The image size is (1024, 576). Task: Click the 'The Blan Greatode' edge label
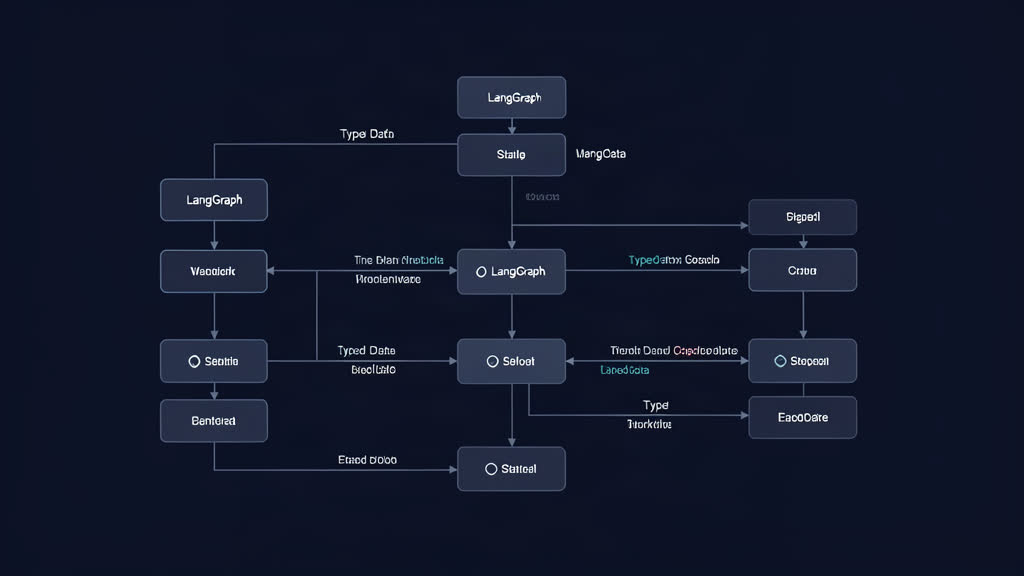tap(398, 260)
